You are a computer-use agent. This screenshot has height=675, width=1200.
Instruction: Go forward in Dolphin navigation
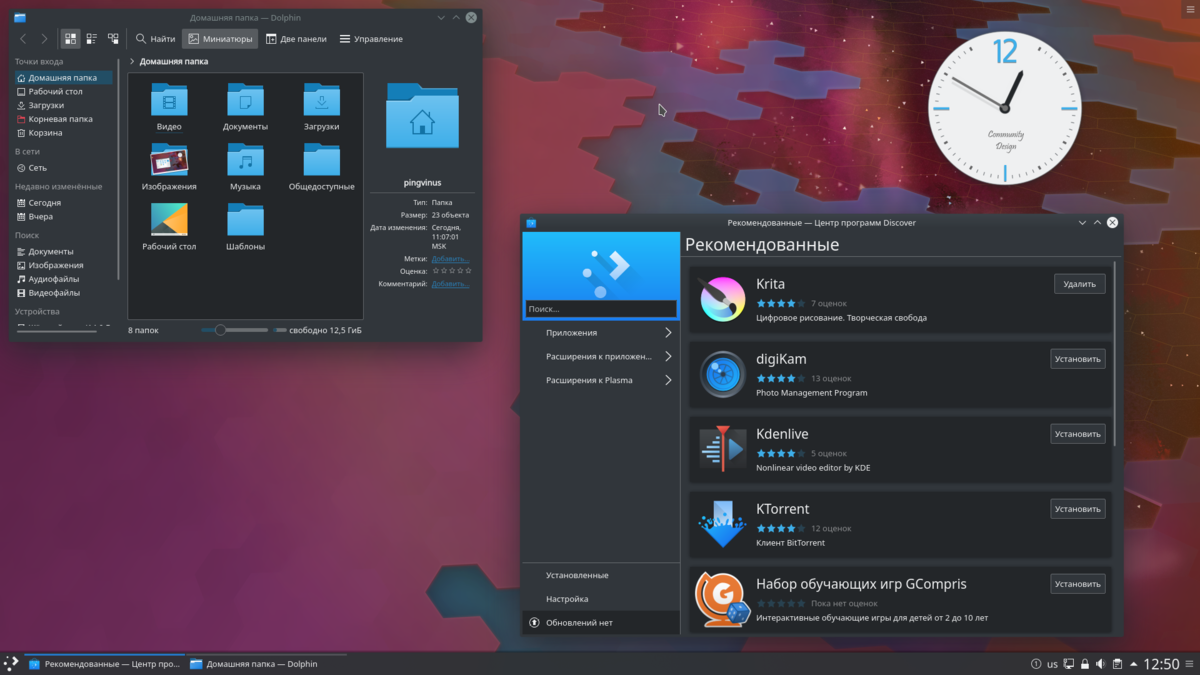coord(44,39)
